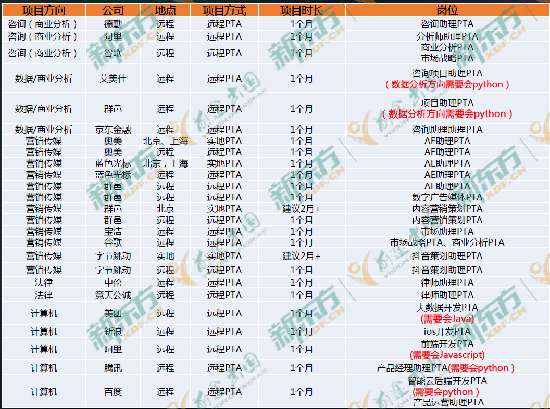The height and width of the screenshot is (409, 550).
Task: Select the 市场战略PTA、商业分析PTA cell
Action: [447, 243]
